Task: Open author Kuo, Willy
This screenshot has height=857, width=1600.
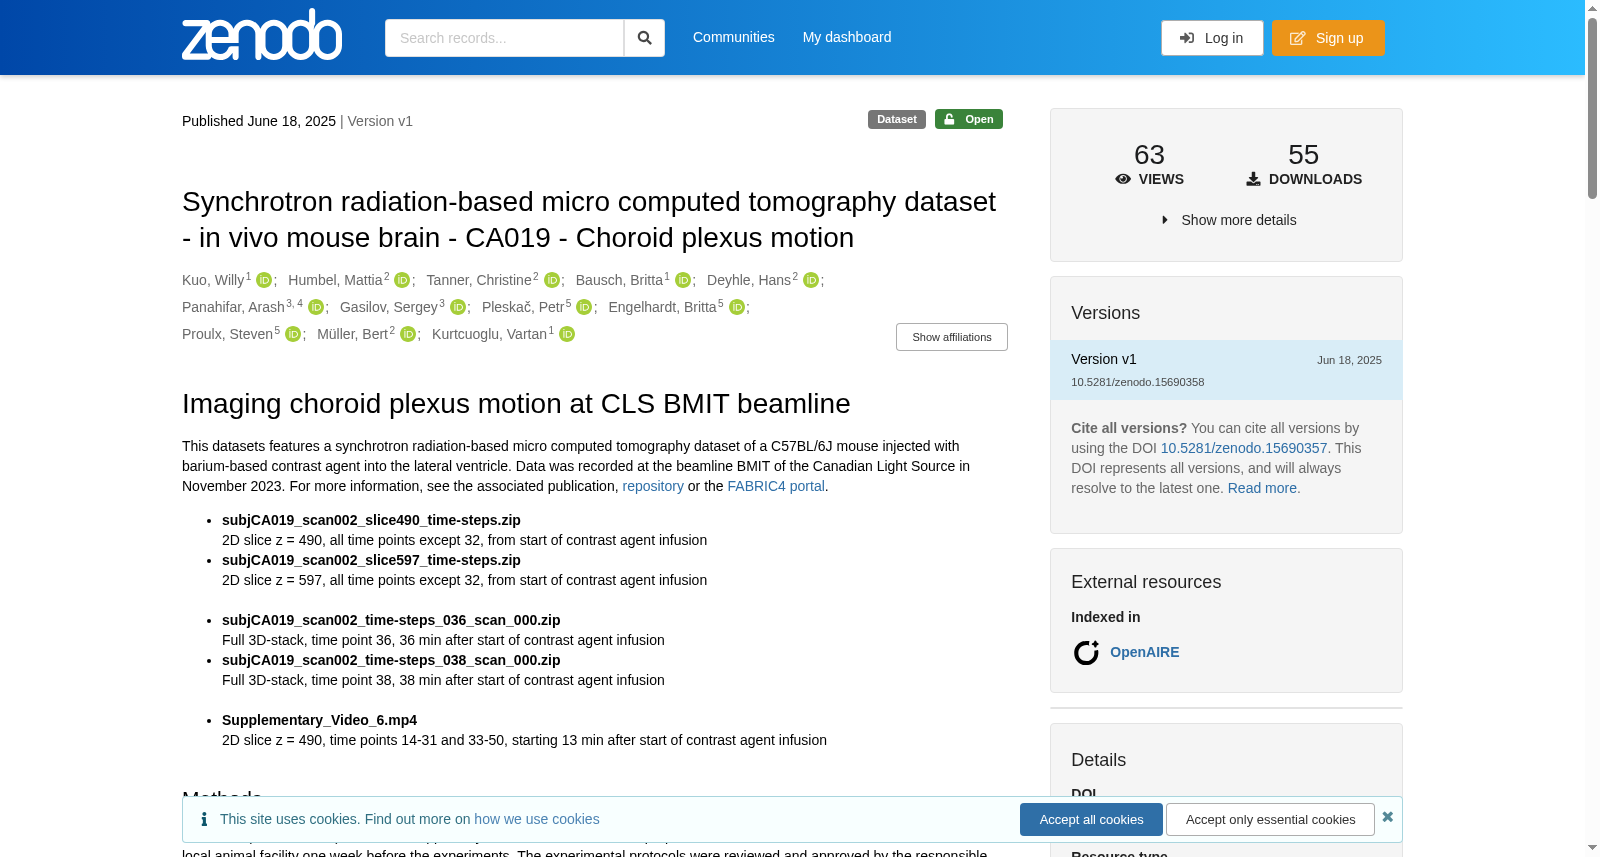Action: (x=213, y=280)
